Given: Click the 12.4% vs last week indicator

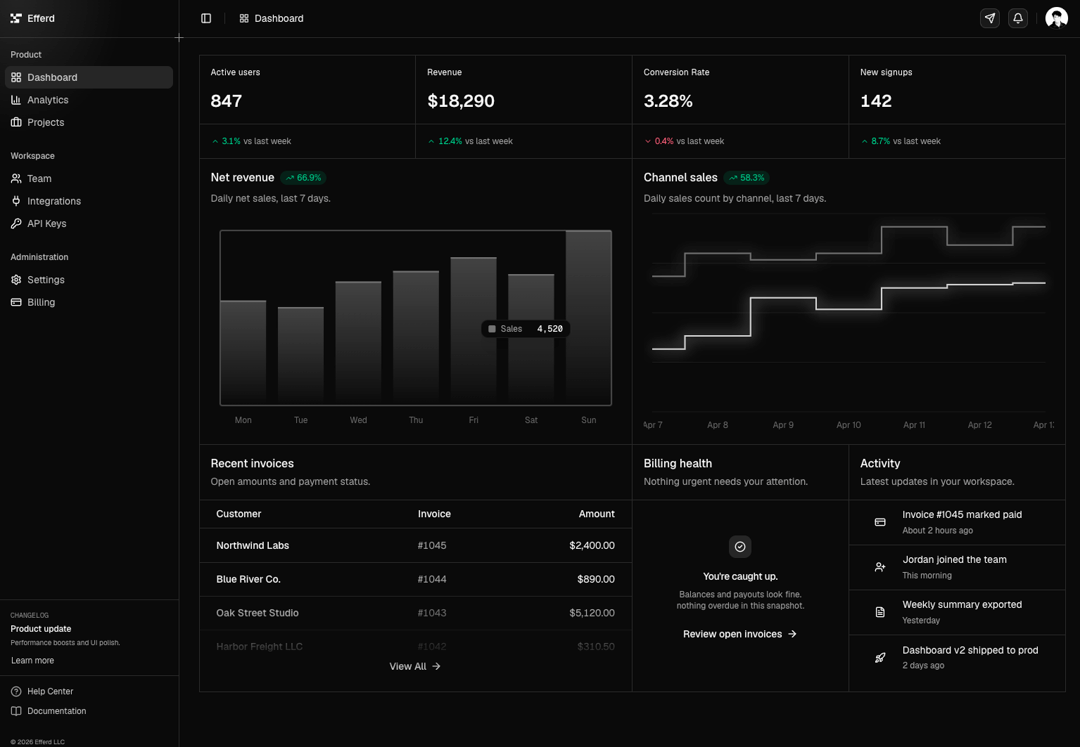Looking at the screenshot, I should [x=470, y=141].
